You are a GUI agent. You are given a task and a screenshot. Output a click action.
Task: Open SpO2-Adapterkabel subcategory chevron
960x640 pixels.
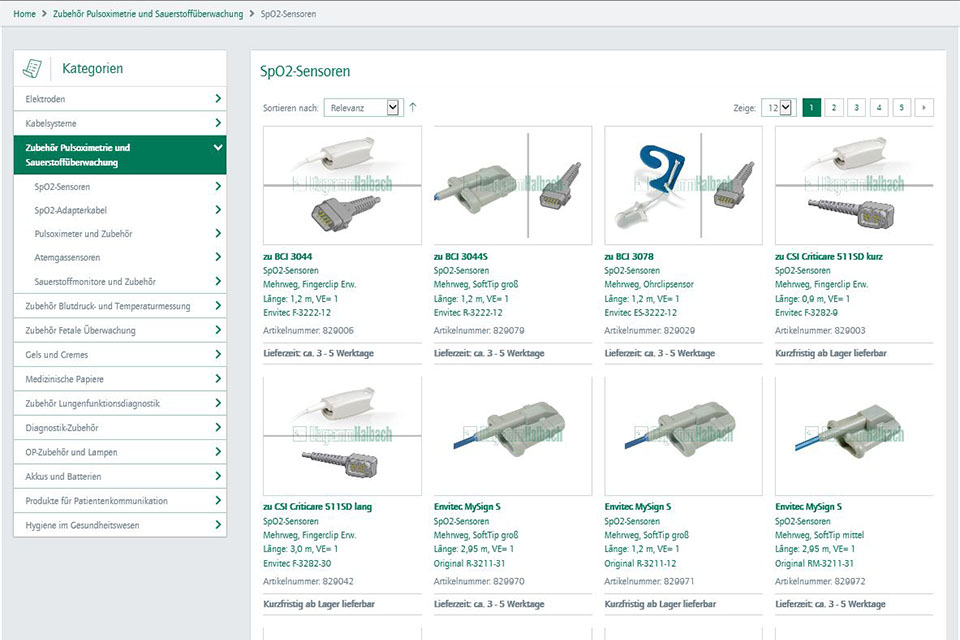click(x=218, y=209)
